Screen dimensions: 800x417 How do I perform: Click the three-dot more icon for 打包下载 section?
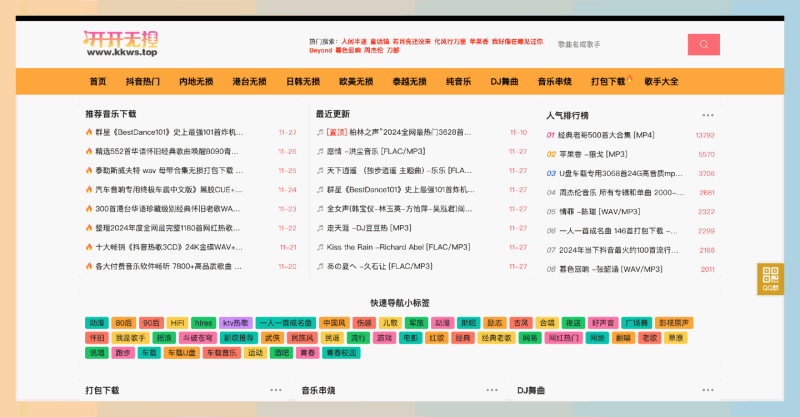(276, 390)
